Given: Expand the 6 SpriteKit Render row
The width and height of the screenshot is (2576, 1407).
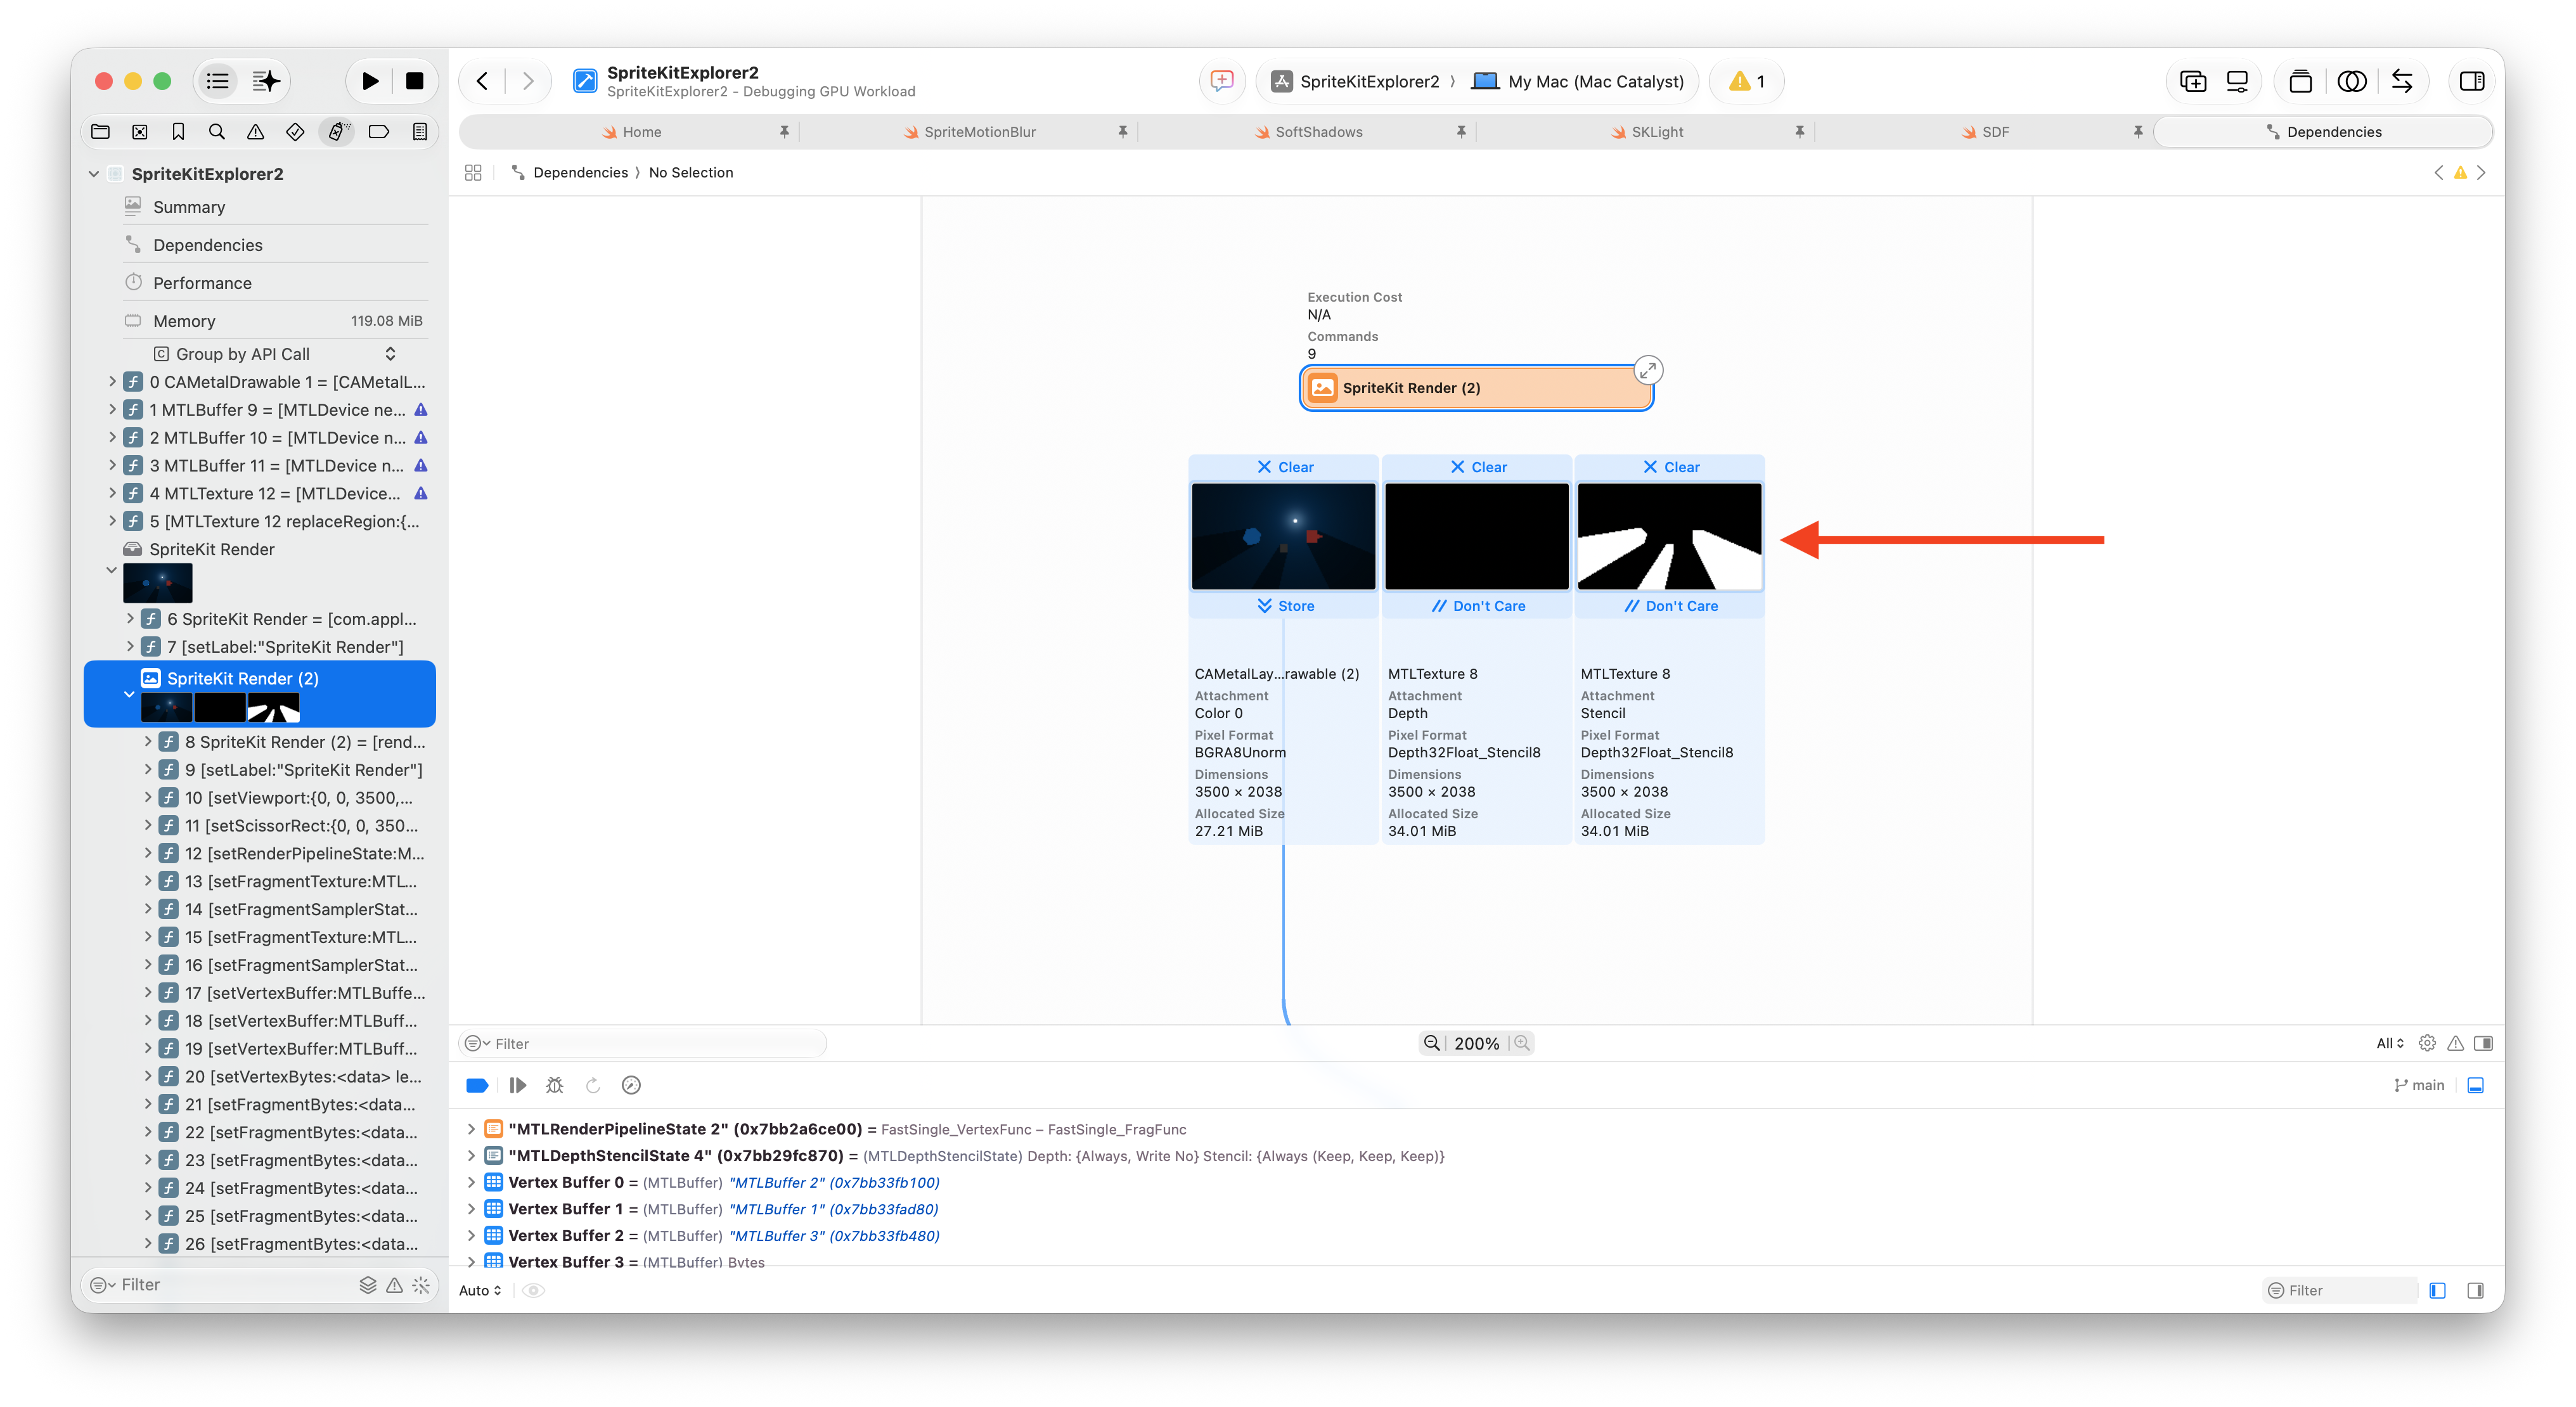Looking at the screenshot, I should tap(130, 618).
